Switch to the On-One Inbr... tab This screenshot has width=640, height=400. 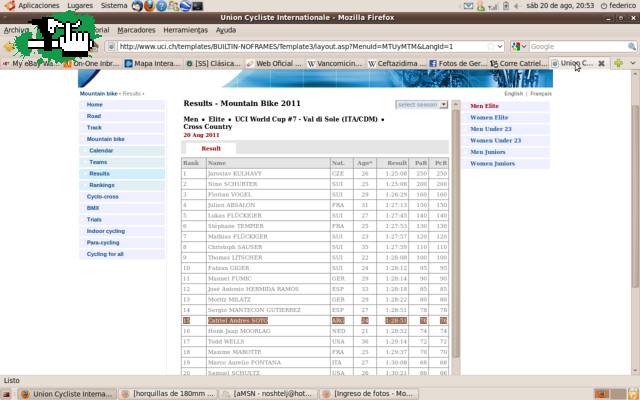point(91,64)
